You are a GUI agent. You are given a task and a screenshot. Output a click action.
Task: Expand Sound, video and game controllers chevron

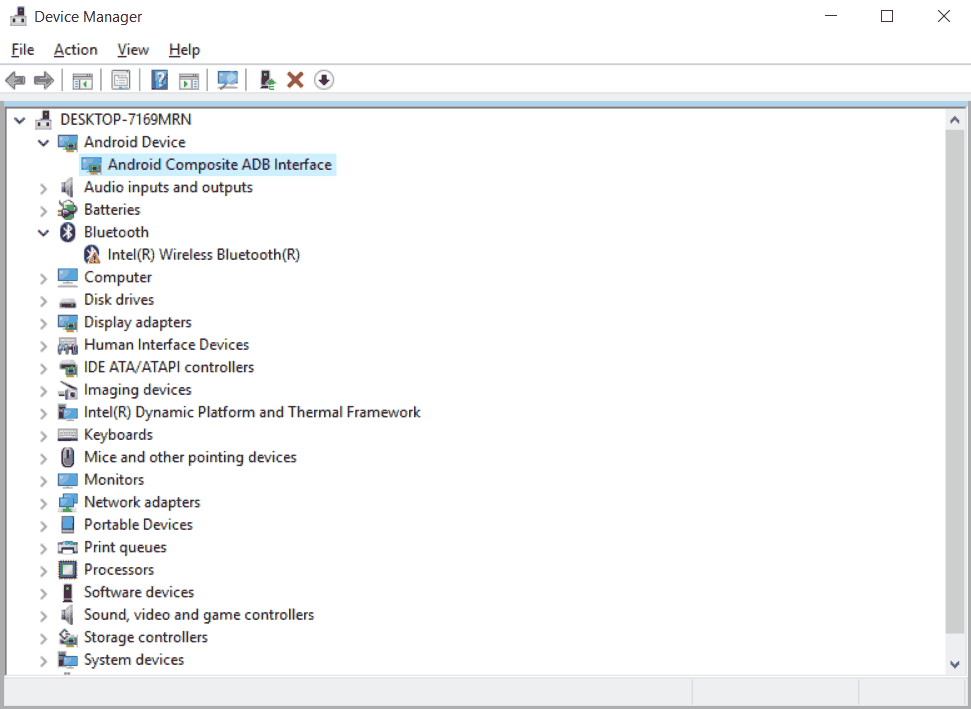(43, 615)
